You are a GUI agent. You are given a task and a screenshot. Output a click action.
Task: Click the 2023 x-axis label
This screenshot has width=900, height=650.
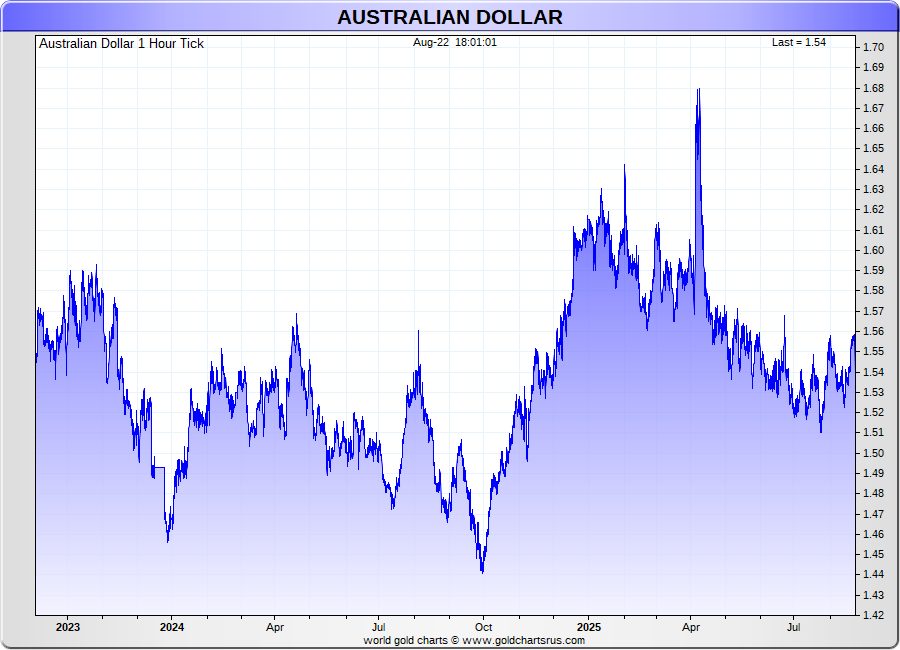(68, 627)
